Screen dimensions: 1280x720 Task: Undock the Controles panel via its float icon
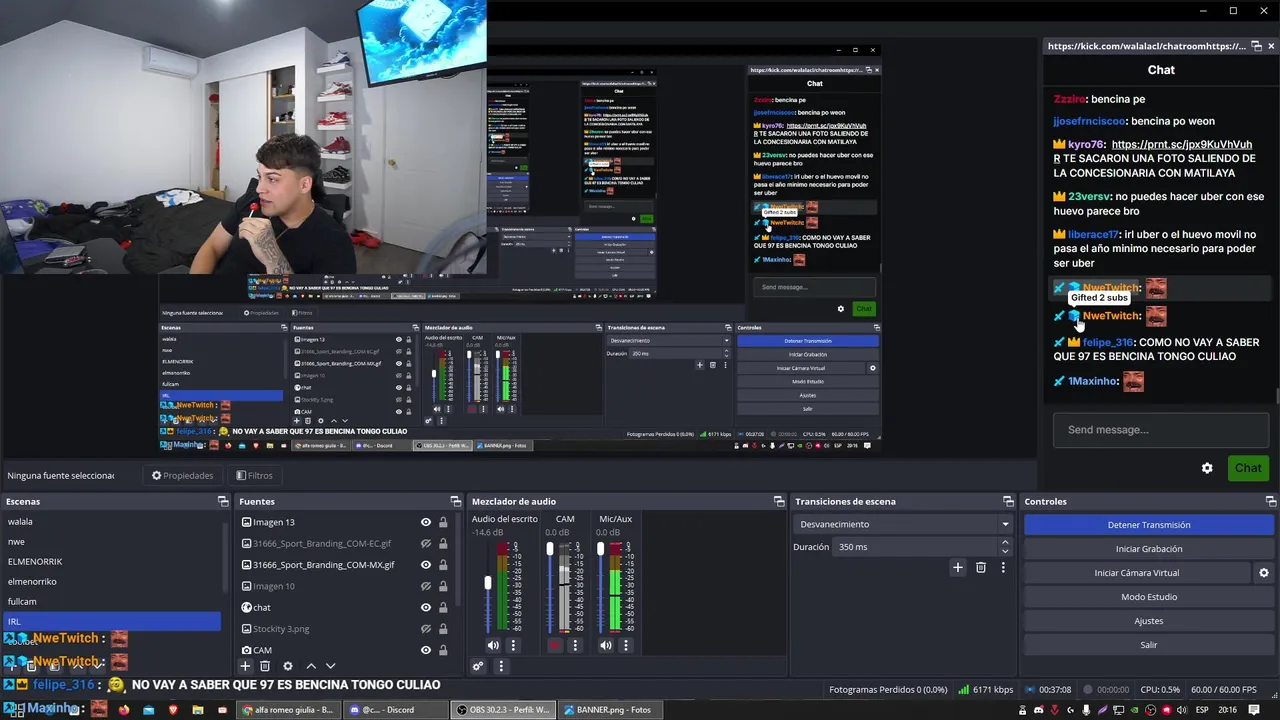pyautogui.click(x=1271, y=501)
